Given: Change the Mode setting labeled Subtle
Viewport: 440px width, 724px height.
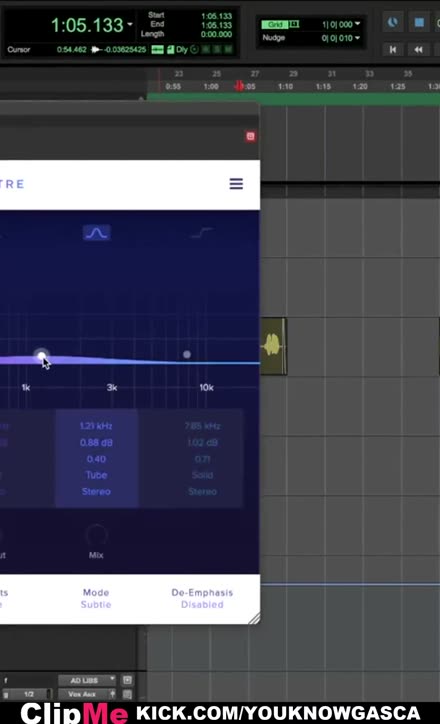Looking at the screenshot, I should click(96, 598).
